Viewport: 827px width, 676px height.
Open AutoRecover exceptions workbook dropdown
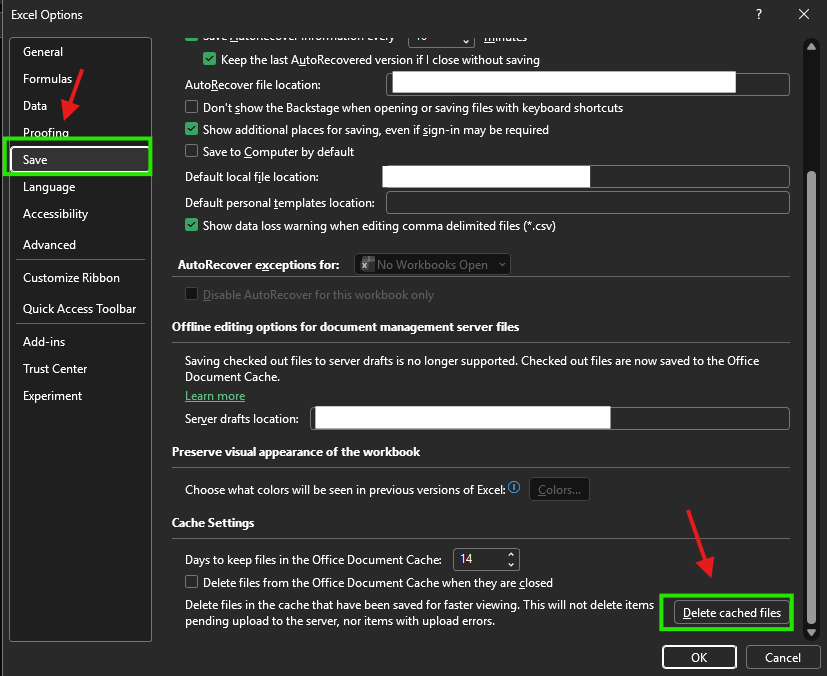432,265
